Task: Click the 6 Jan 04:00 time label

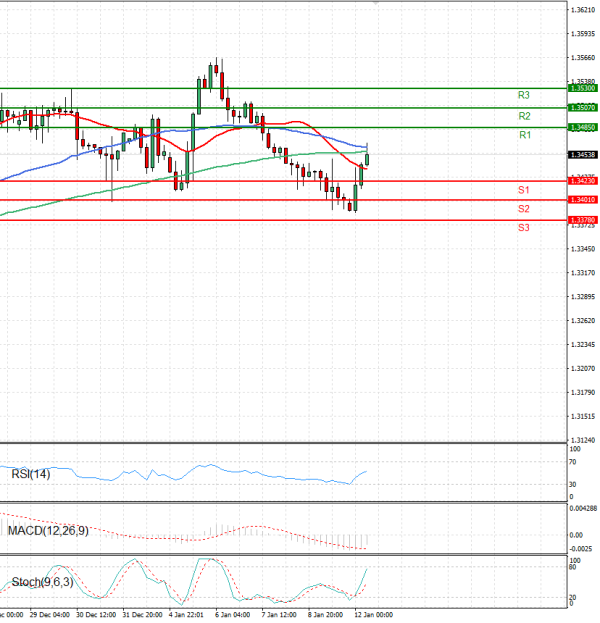Action: click(232, 615)
